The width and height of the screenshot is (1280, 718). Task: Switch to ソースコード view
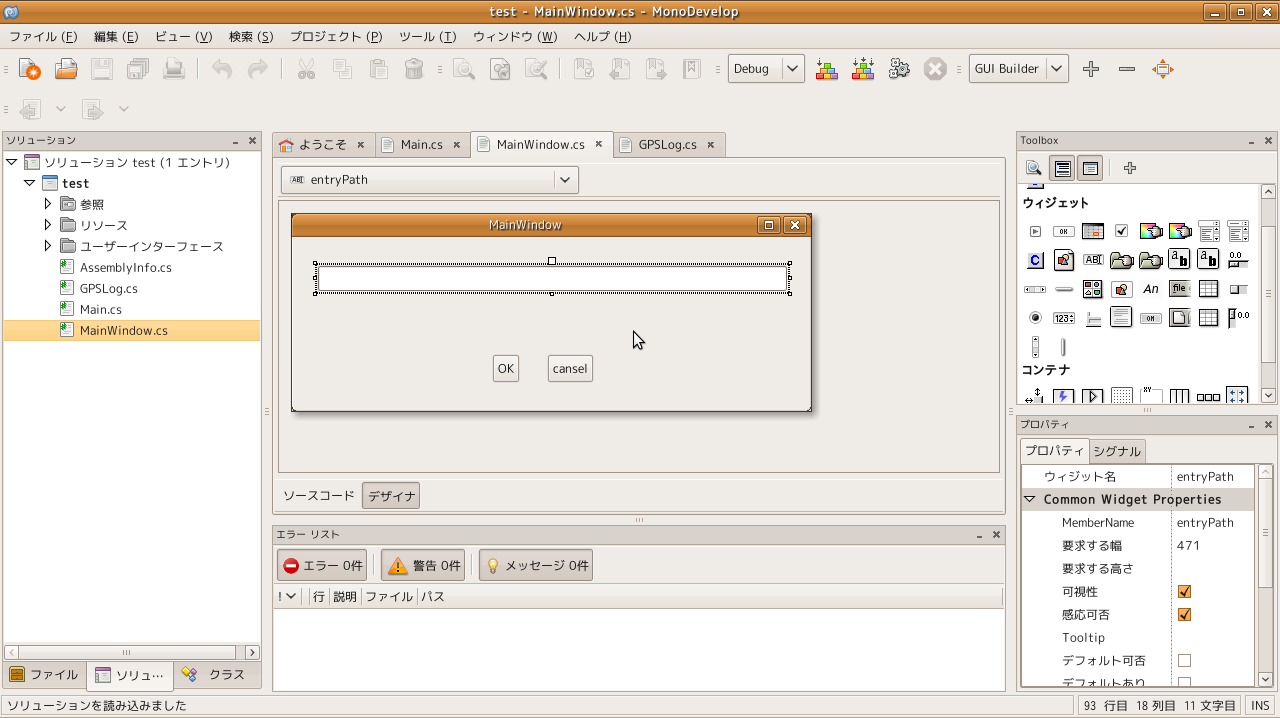319,496
